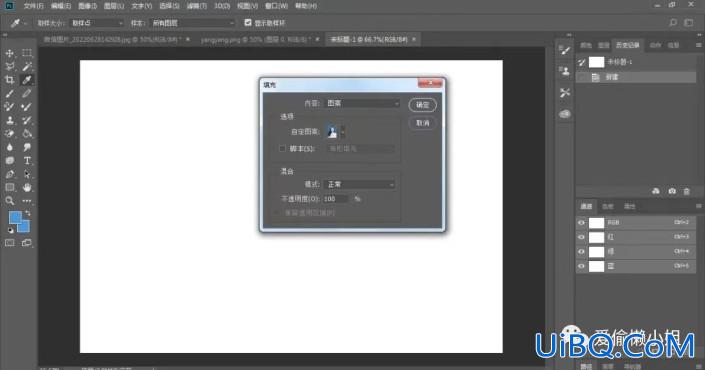Switch to 历史记录 panel tab
Screen dimensions: 705x370
pos(627,45)
